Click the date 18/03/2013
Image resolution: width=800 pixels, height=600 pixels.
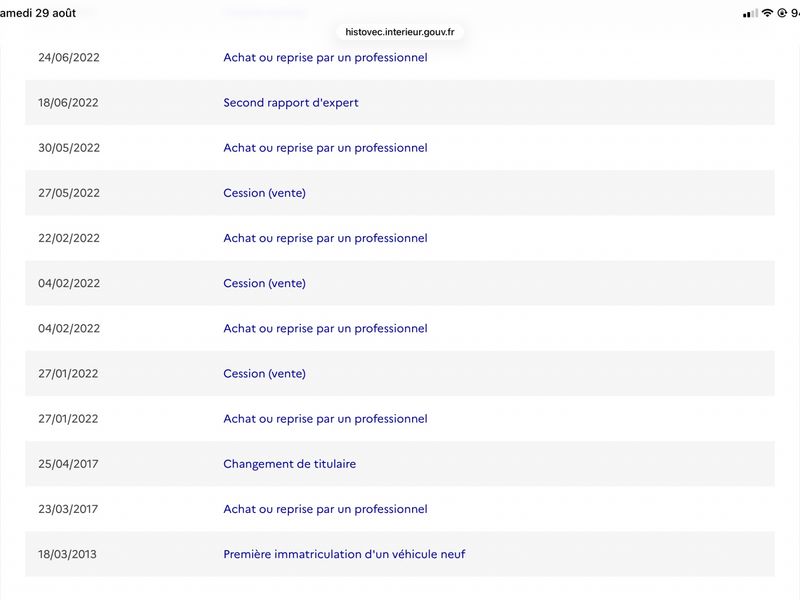(67, 554)
